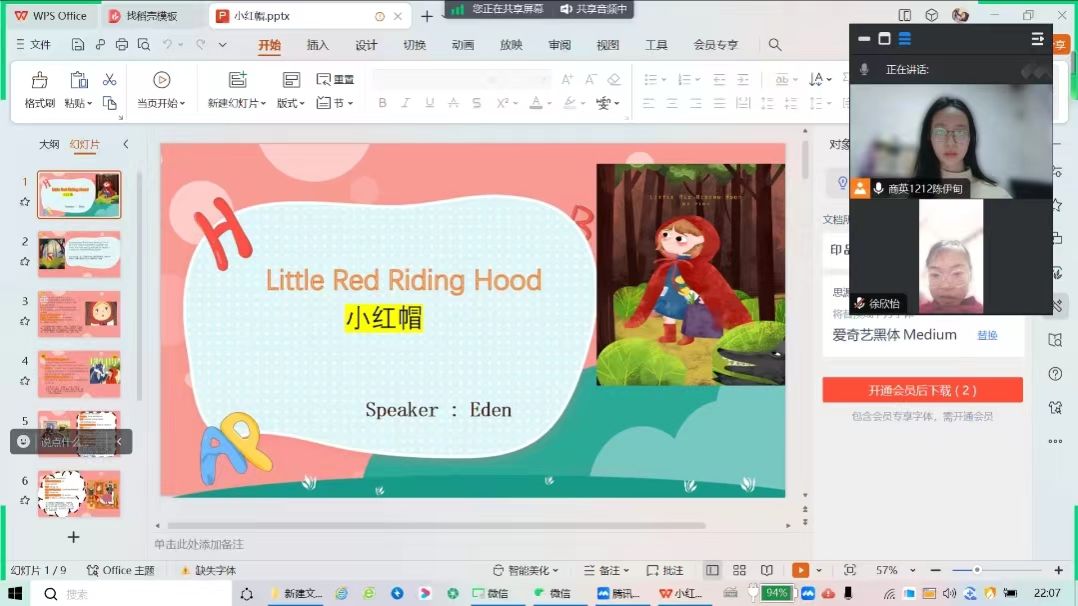Open the Layout (版式) dropdown
The image size is (1078, 606).
[x=291, y=103]
